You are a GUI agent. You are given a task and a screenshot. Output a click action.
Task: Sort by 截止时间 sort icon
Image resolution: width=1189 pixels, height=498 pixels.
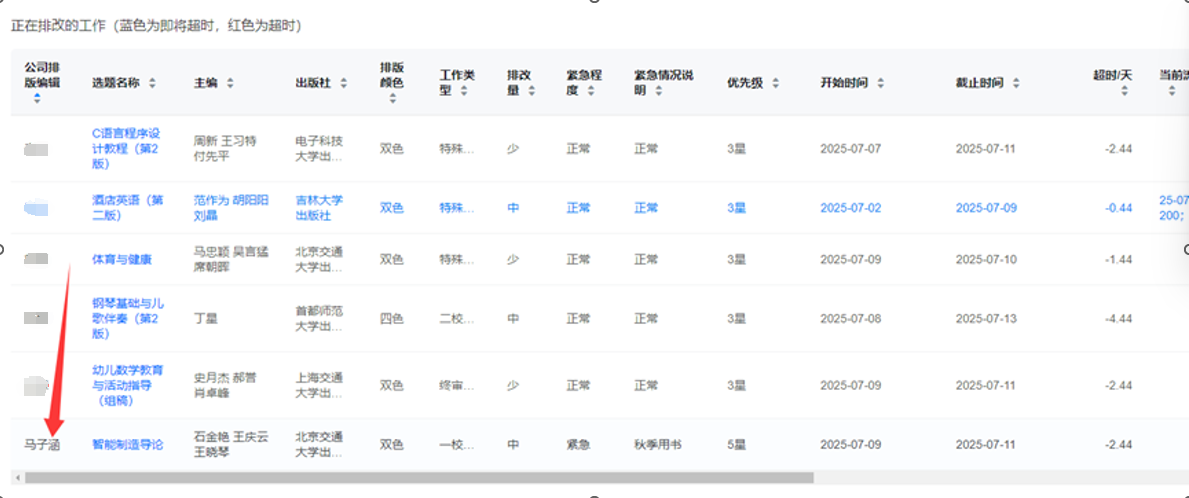pos(1016,83)
